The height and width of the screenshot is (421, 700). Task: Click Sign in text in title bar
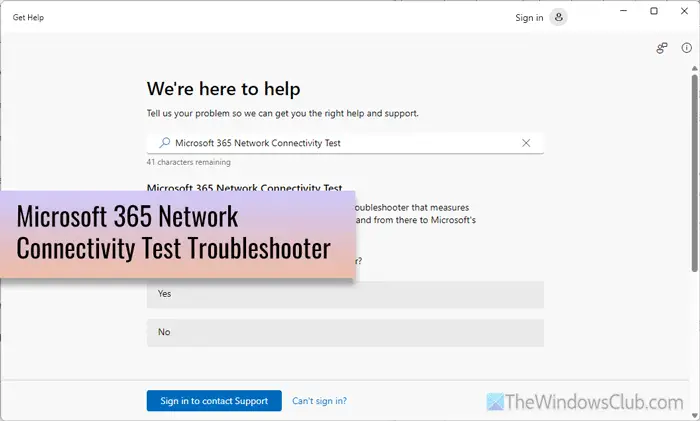click(529, 18)
